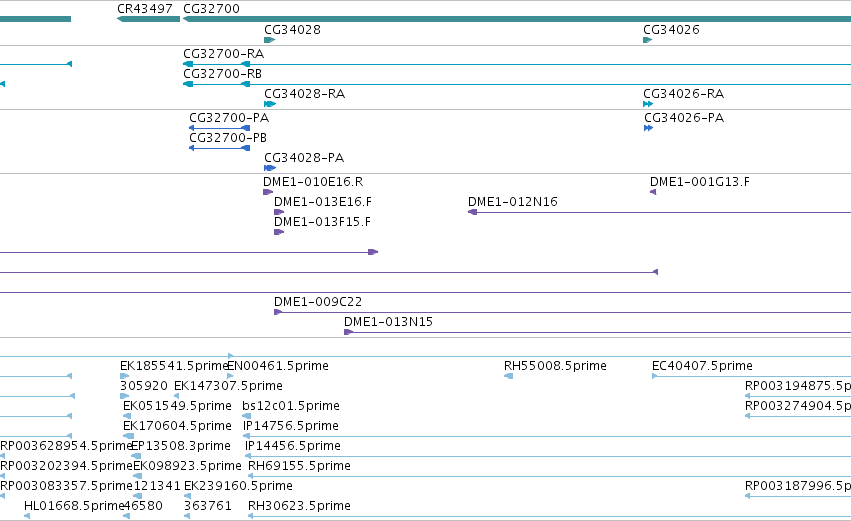Image resolution: width=851 pixels, height=521 pixels.
Task: Click the DME1-013N15 start arrow glyph
Action: click(x=348, y=332)
